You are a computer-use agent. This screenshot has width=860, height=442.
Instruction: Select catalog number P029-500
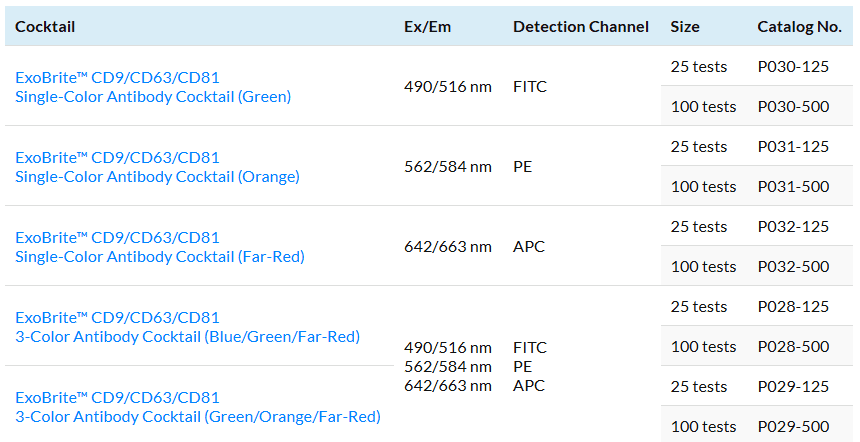click(x=793, y=427)
